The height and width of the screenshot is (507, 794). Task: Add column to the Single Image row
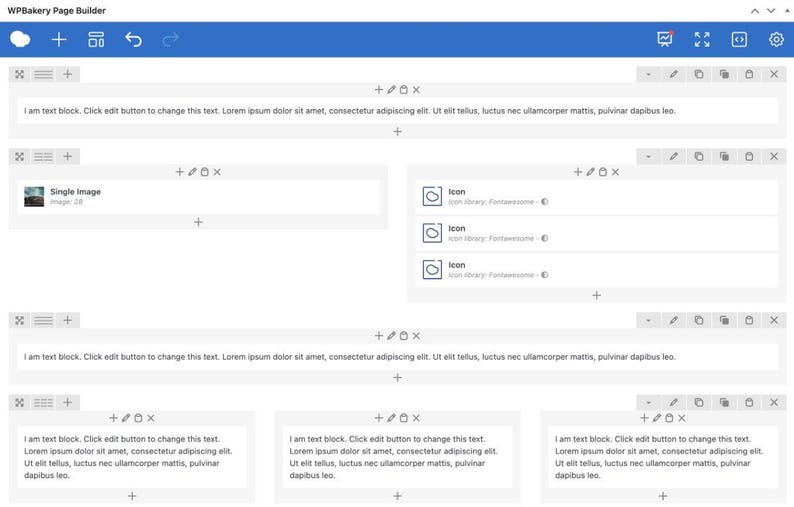point(67,157)
